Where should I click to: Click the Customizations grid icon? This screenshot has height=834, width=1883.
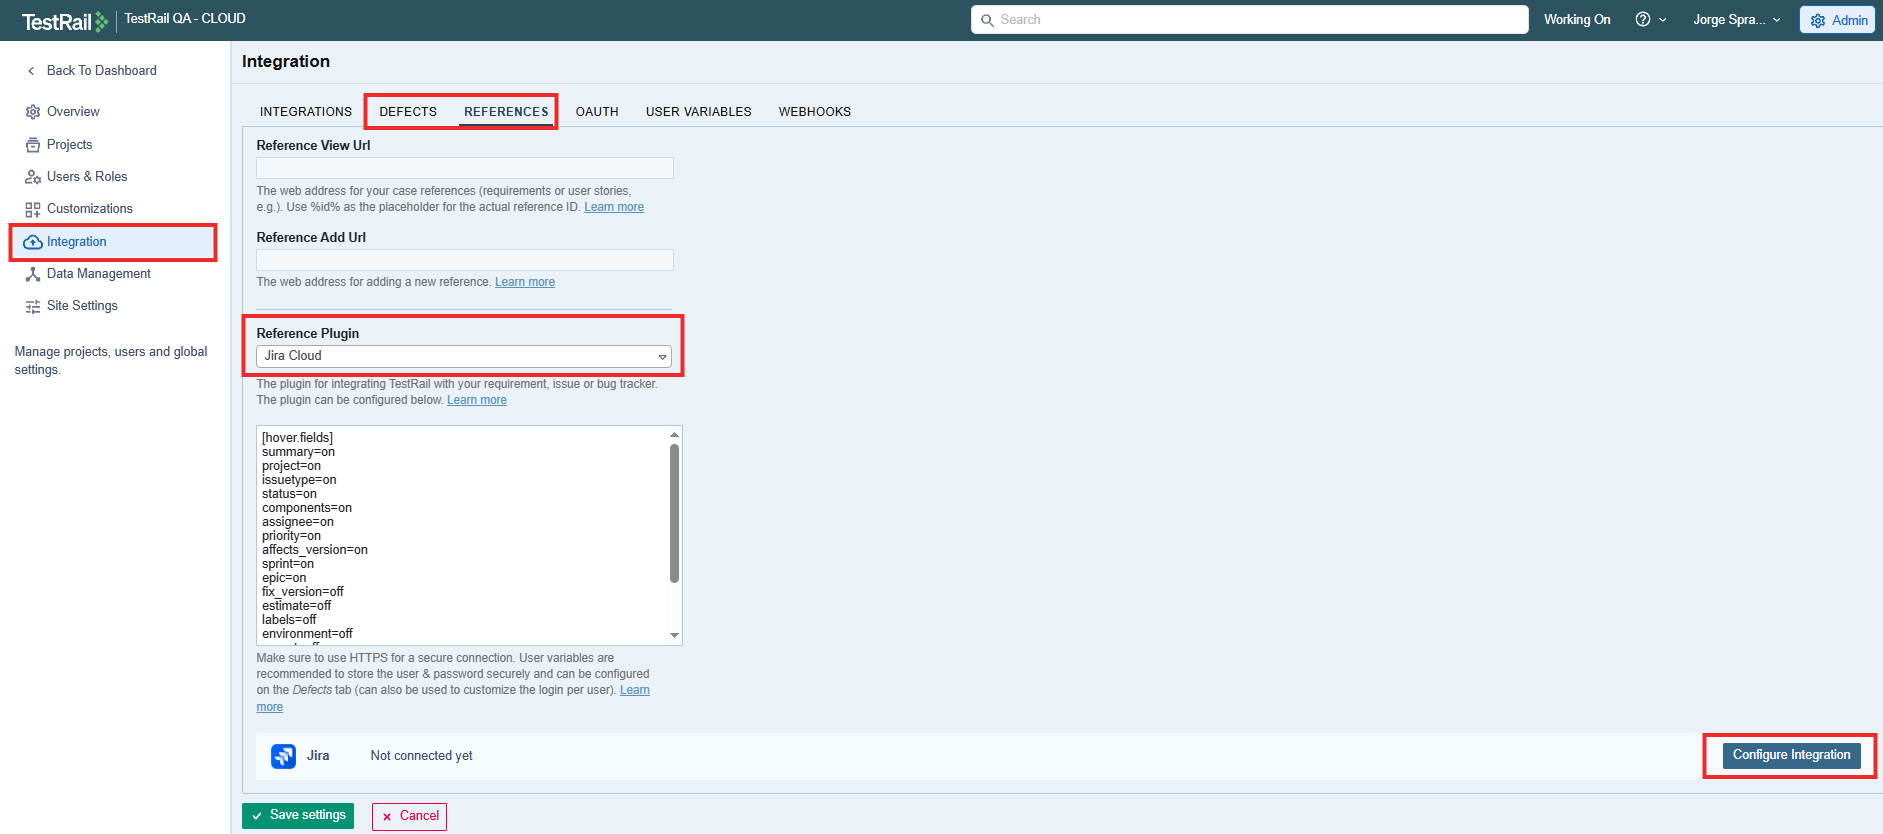(x=33, y=209)
